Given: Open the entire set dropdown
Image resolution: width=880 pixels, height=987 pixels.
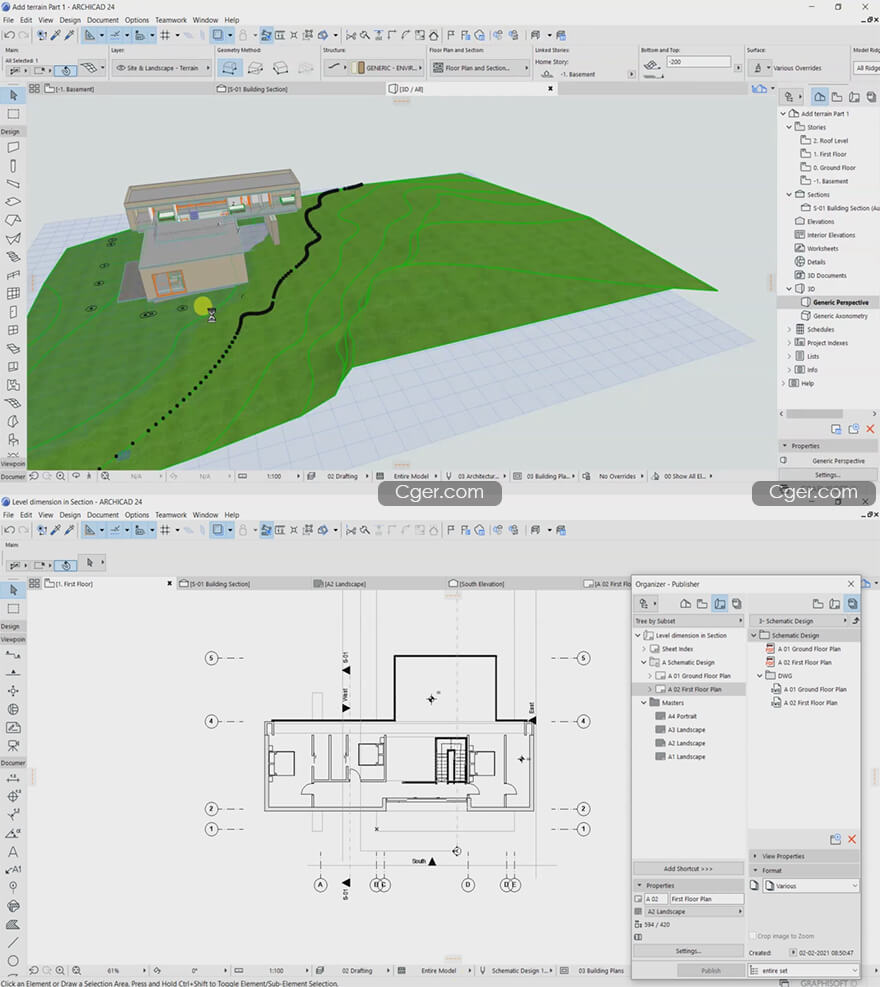Looking at the screenshot, I should coord(803,971).
